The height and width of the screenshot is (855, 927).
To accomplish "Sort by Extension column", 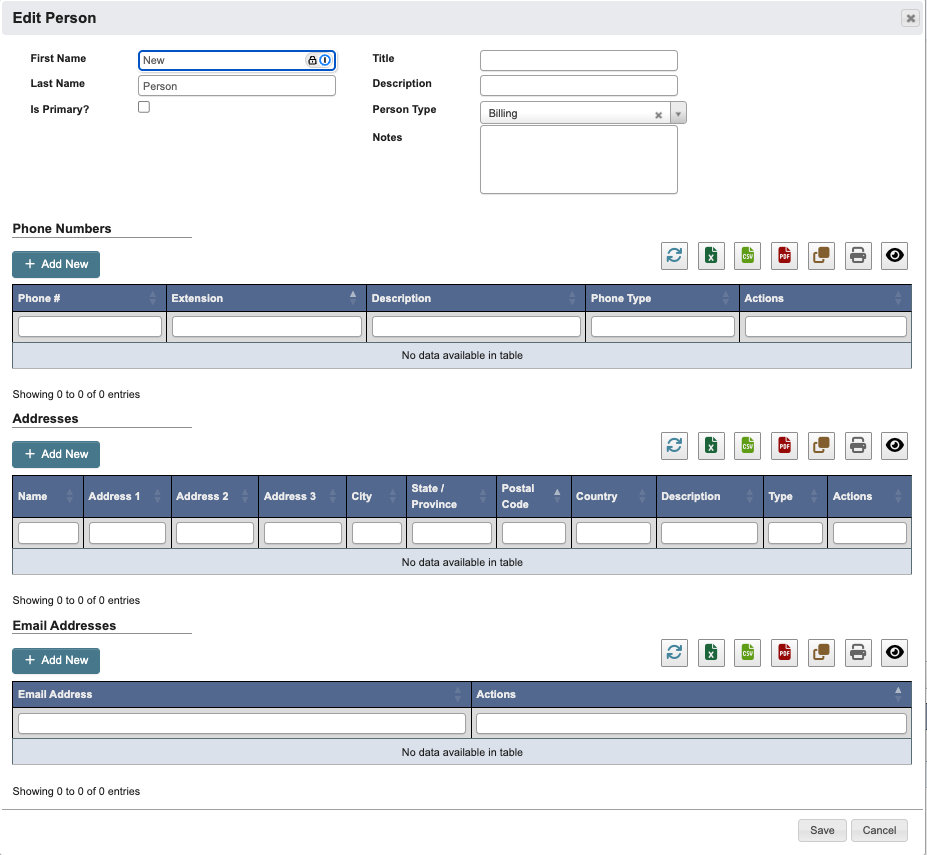I will click(x=267, y=298).
